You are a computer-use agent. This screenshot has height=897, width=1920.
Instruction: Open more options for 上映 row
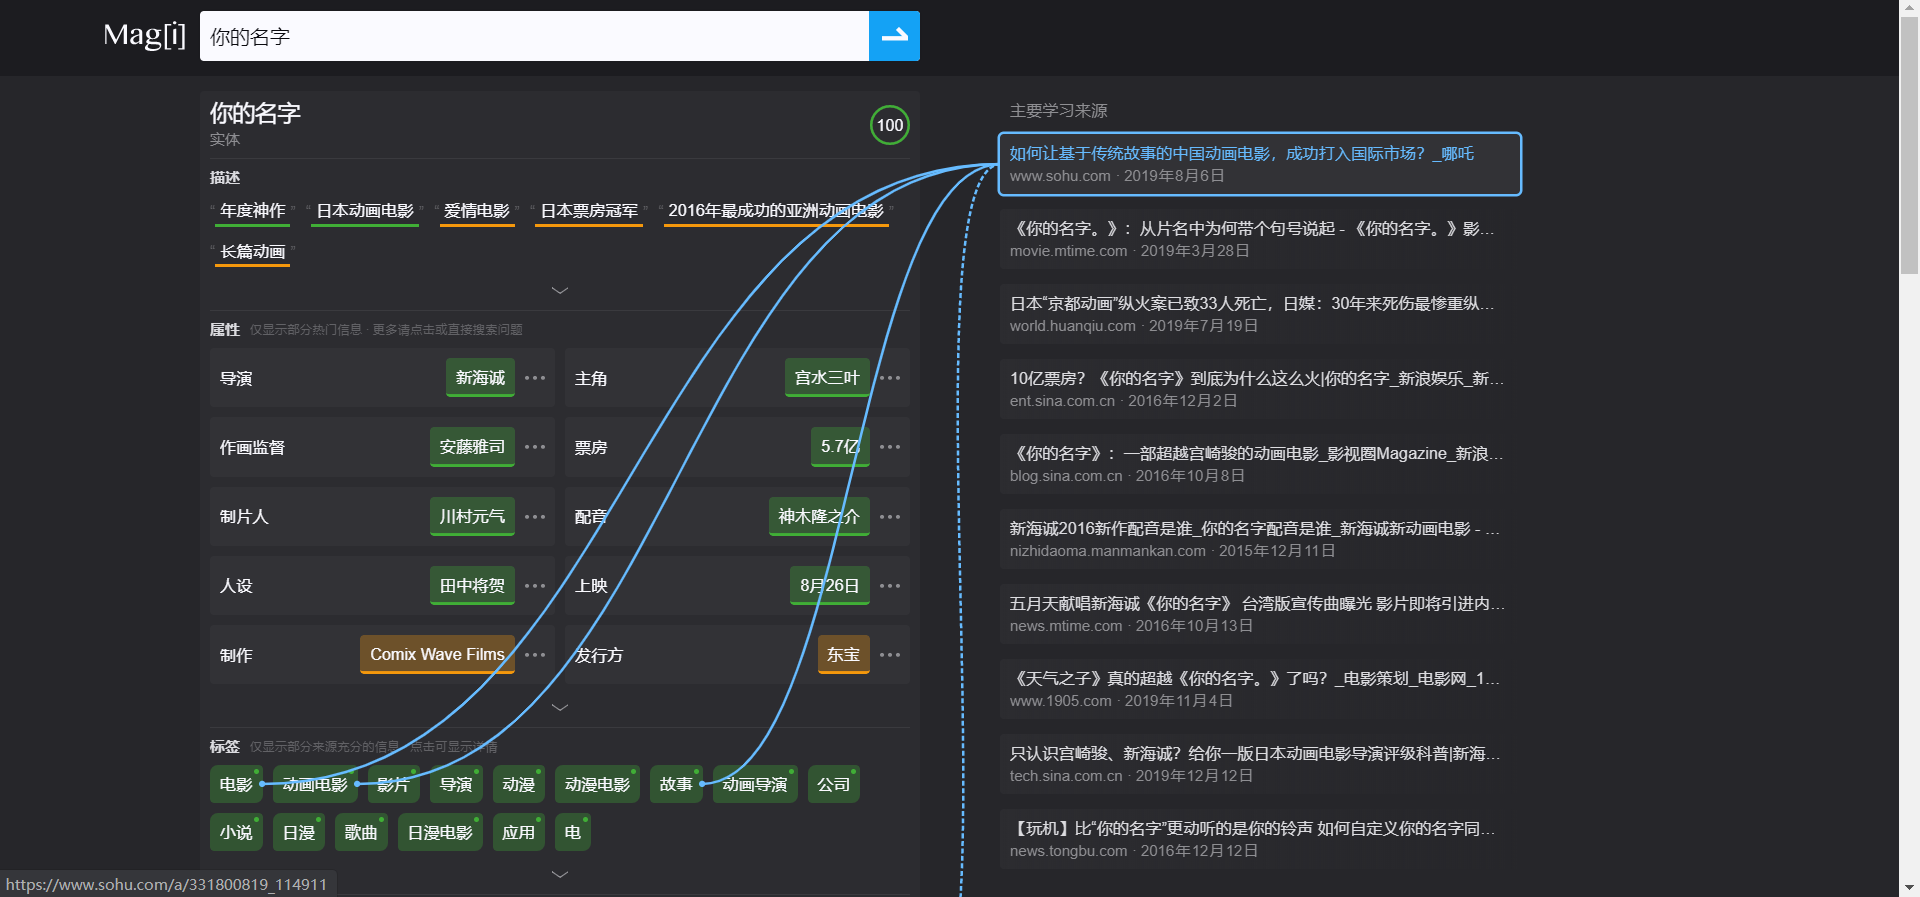890,586
